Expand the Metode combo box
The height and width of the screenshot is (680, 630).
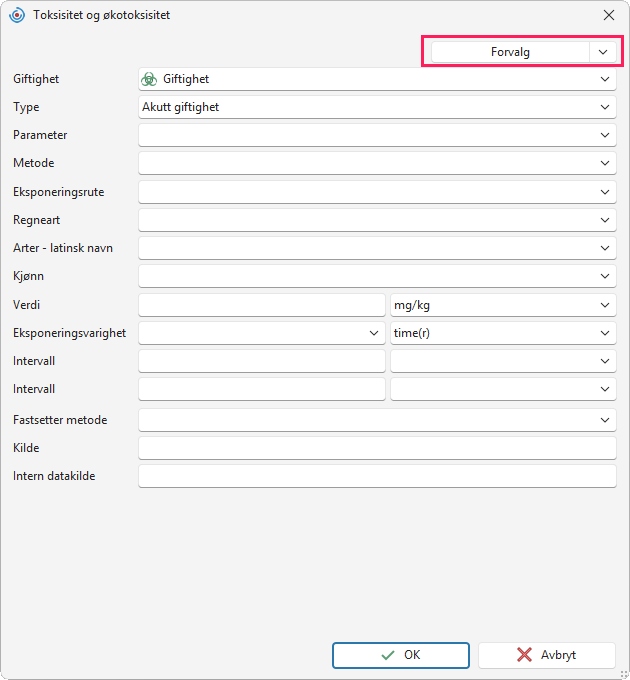[x=377, y=163]
